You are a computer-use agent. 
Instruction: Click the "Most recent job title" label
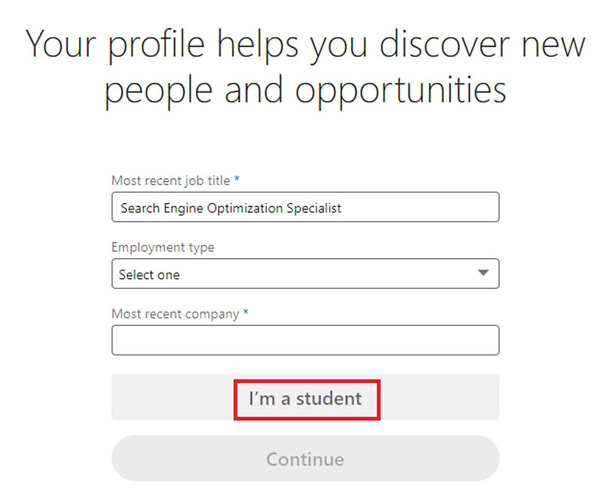coord(171,181)
